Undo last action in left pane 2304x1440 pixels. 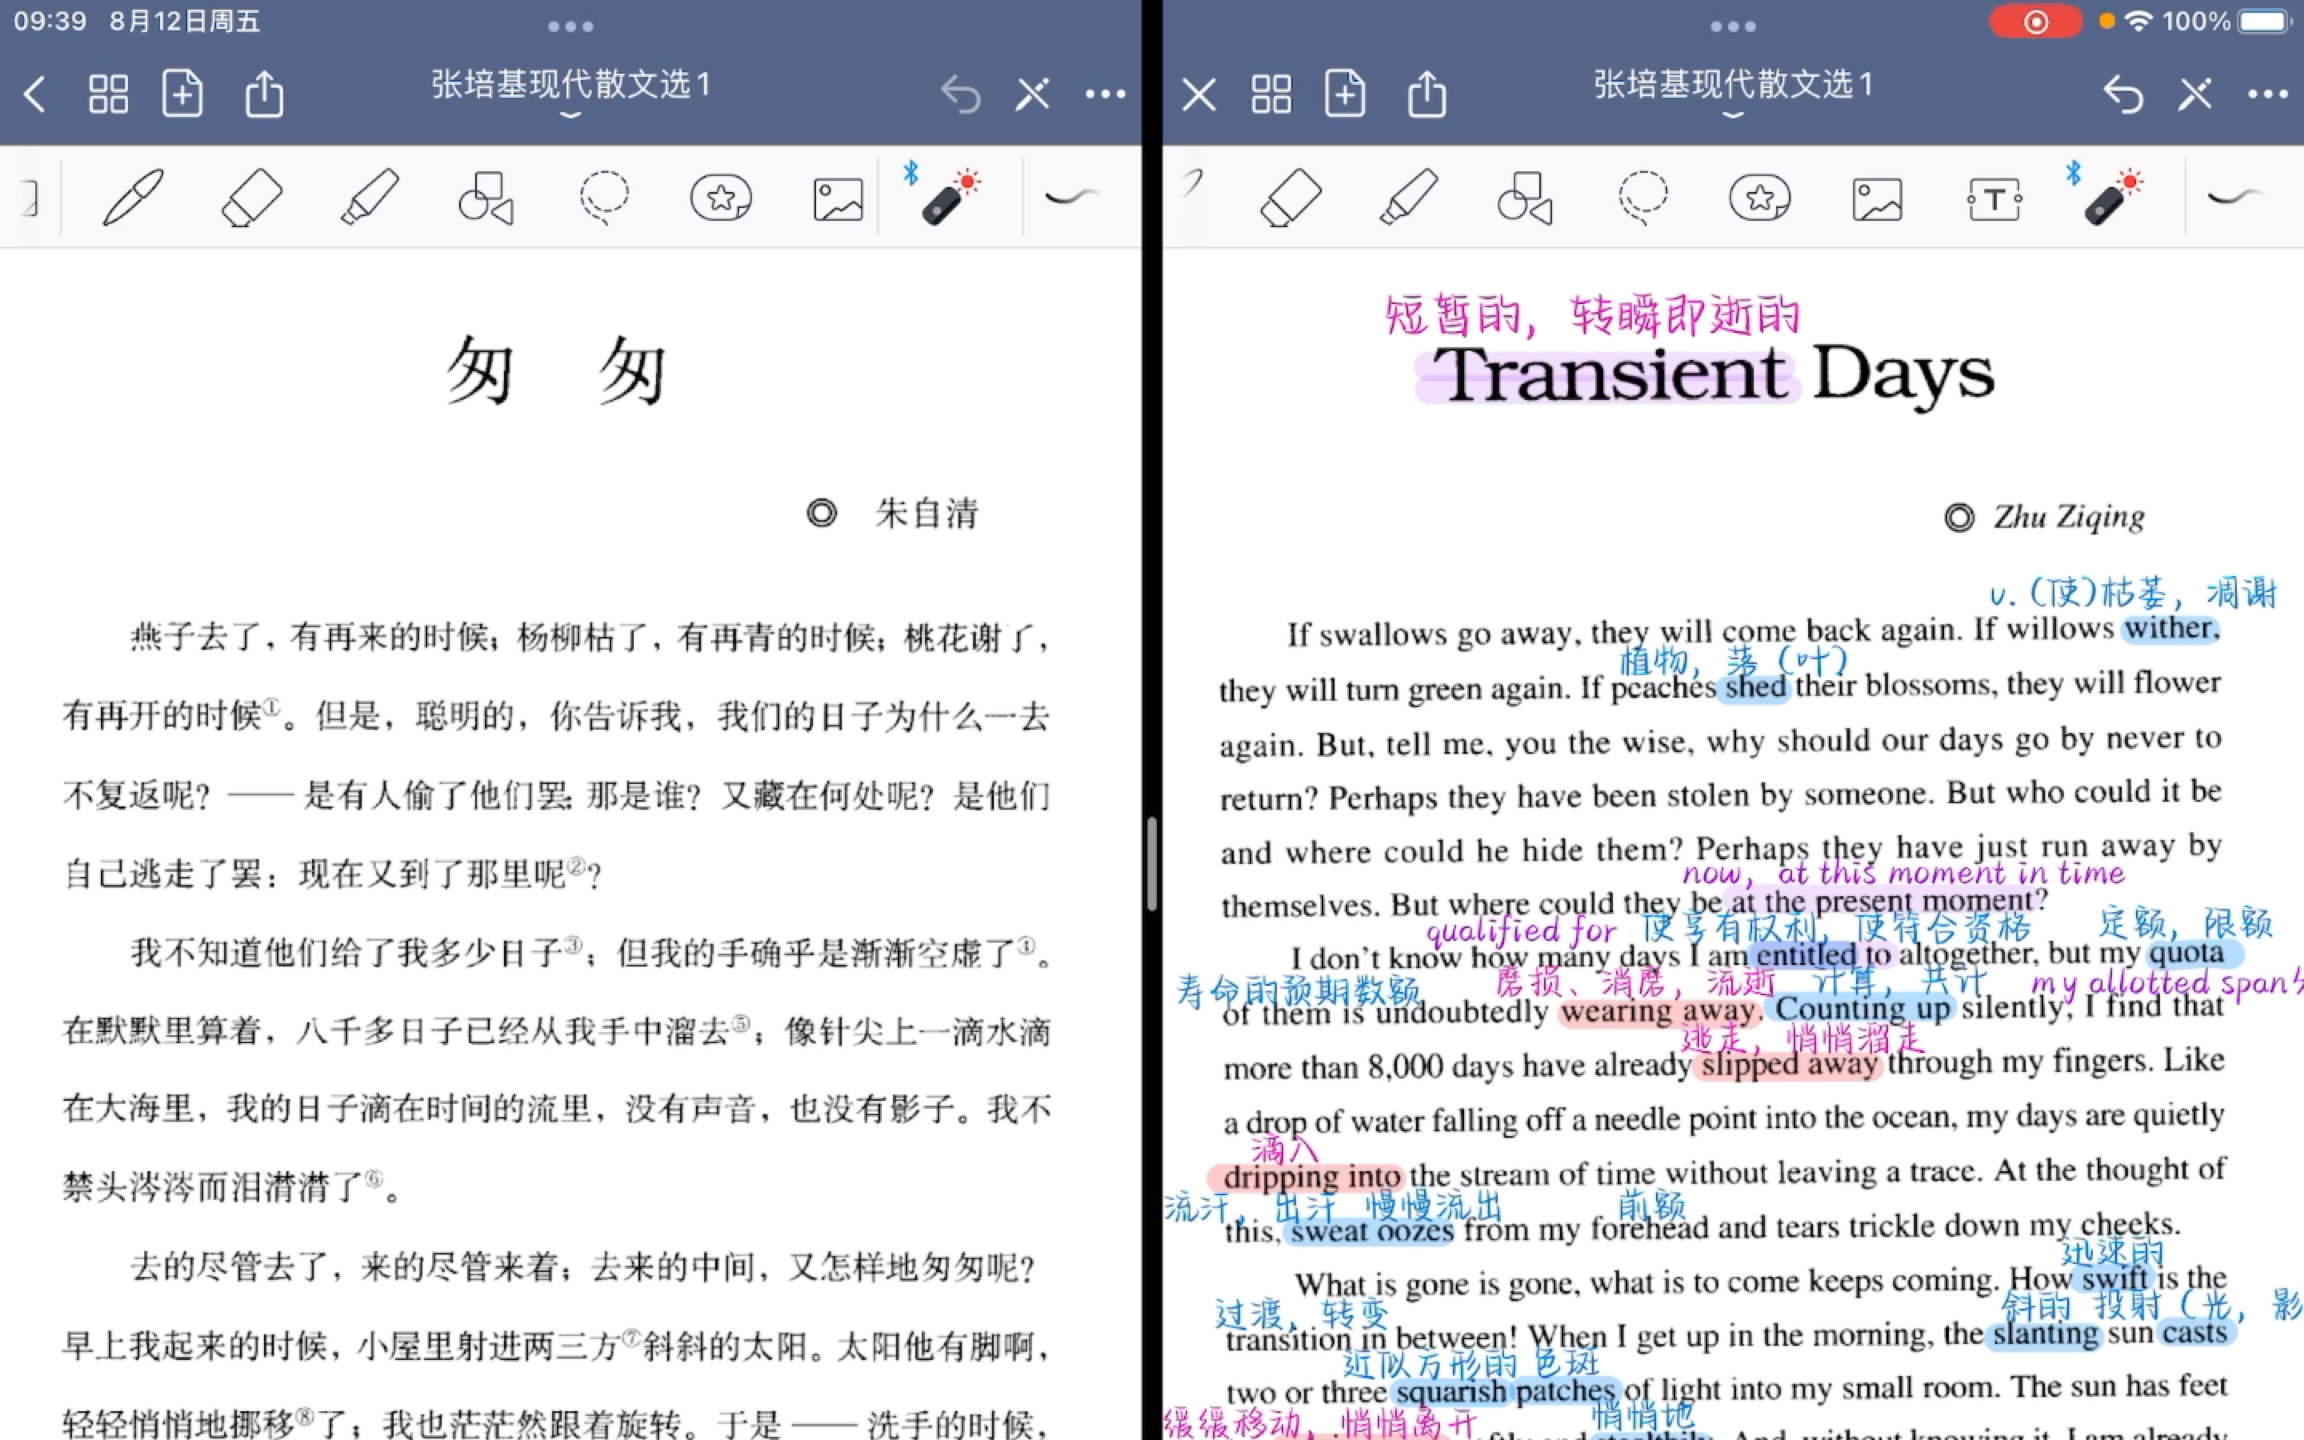pyautogui.click(x=960, y=95)
